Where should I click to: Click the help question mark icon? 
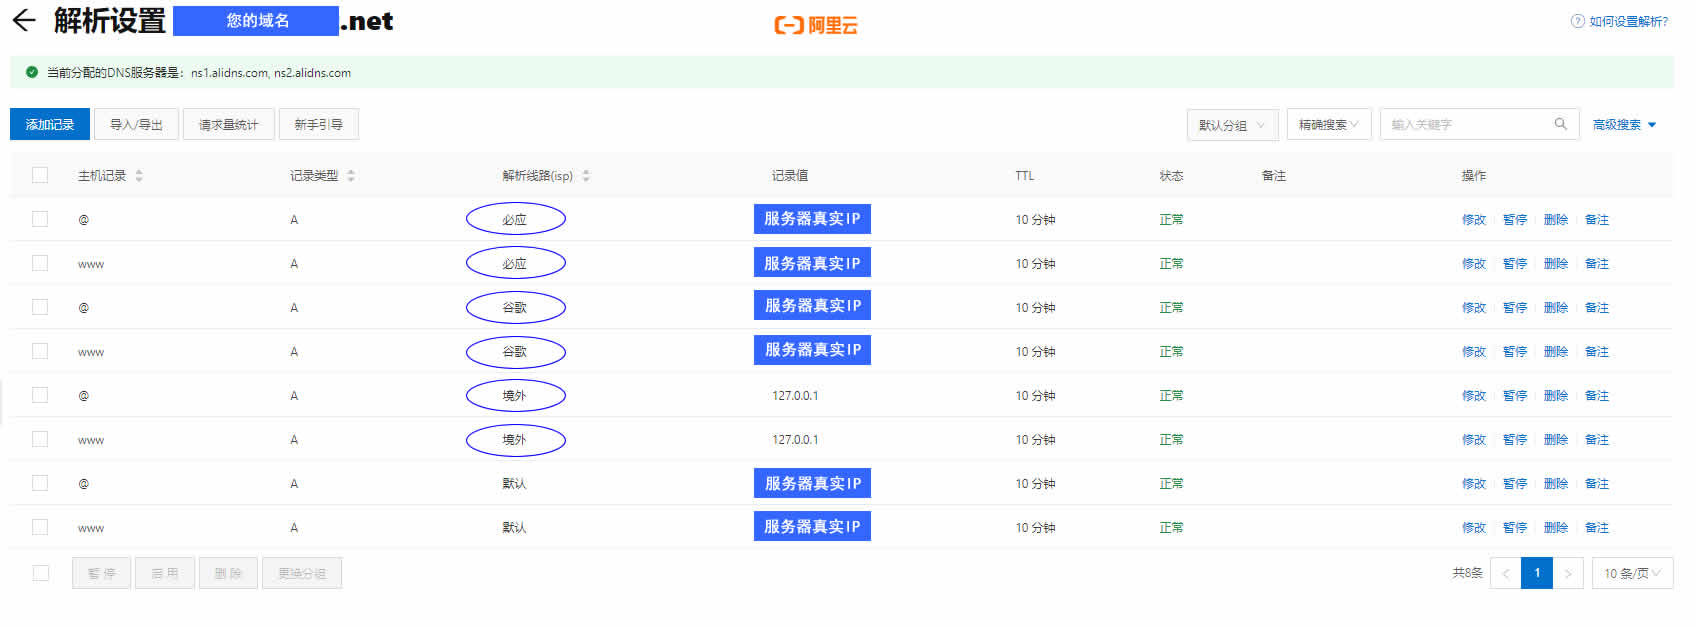[x=1577, y=21]
